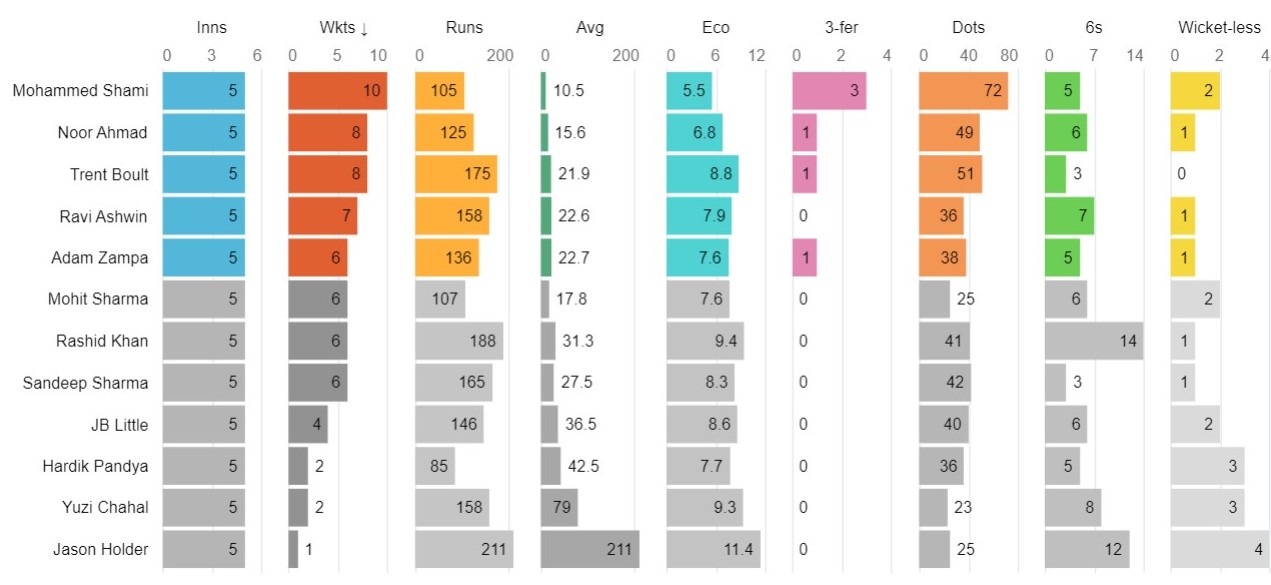Sort the table by Avg header
The height and width of the screenshot is (585, 1271).
click(x=589, y=28)
